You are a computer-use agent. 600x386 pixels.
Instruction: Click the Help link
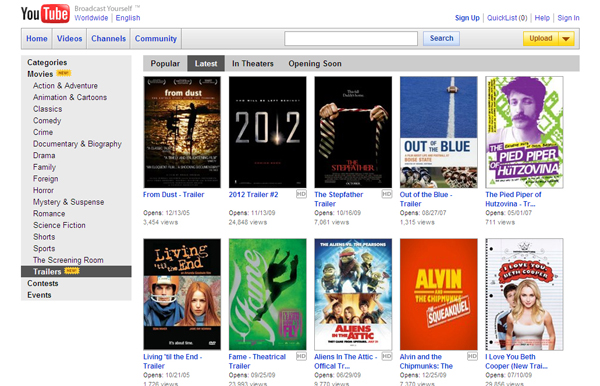click(542, 18)
